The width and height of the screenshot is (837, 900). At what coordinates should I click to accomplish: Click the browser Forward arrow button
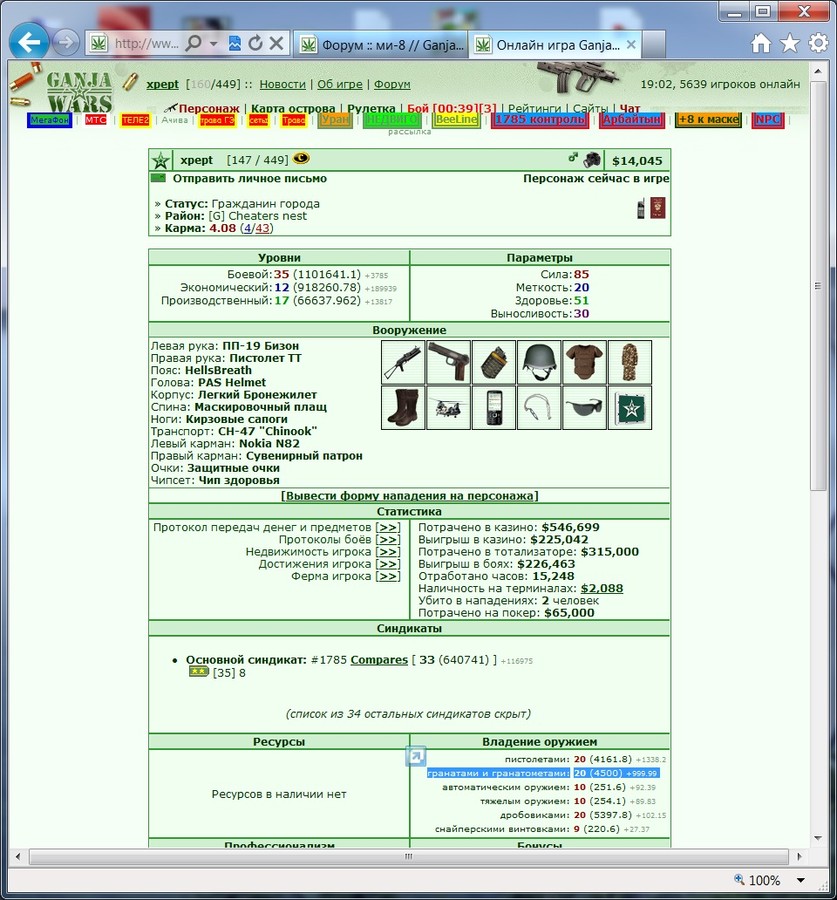65,42
